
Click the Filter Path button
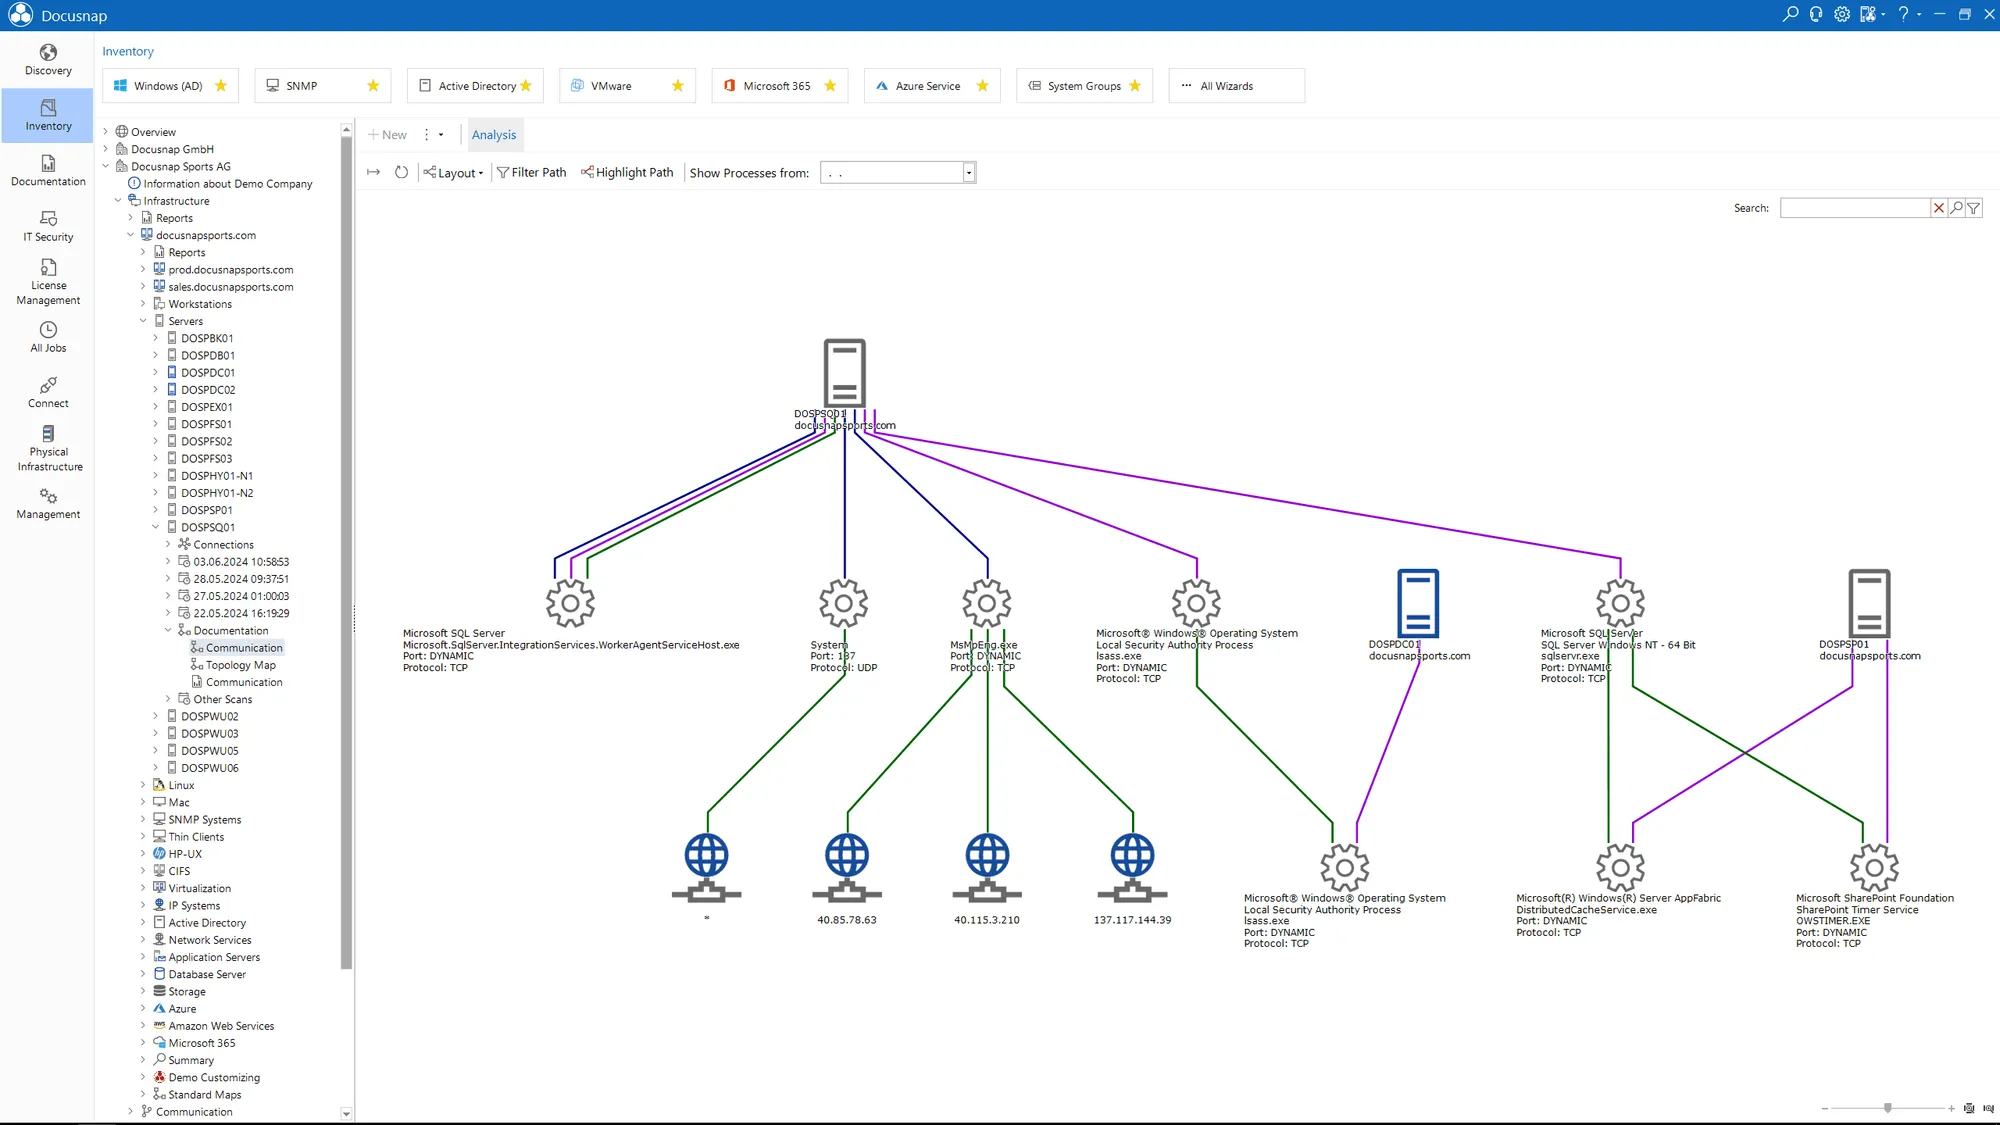click(531, 172)
